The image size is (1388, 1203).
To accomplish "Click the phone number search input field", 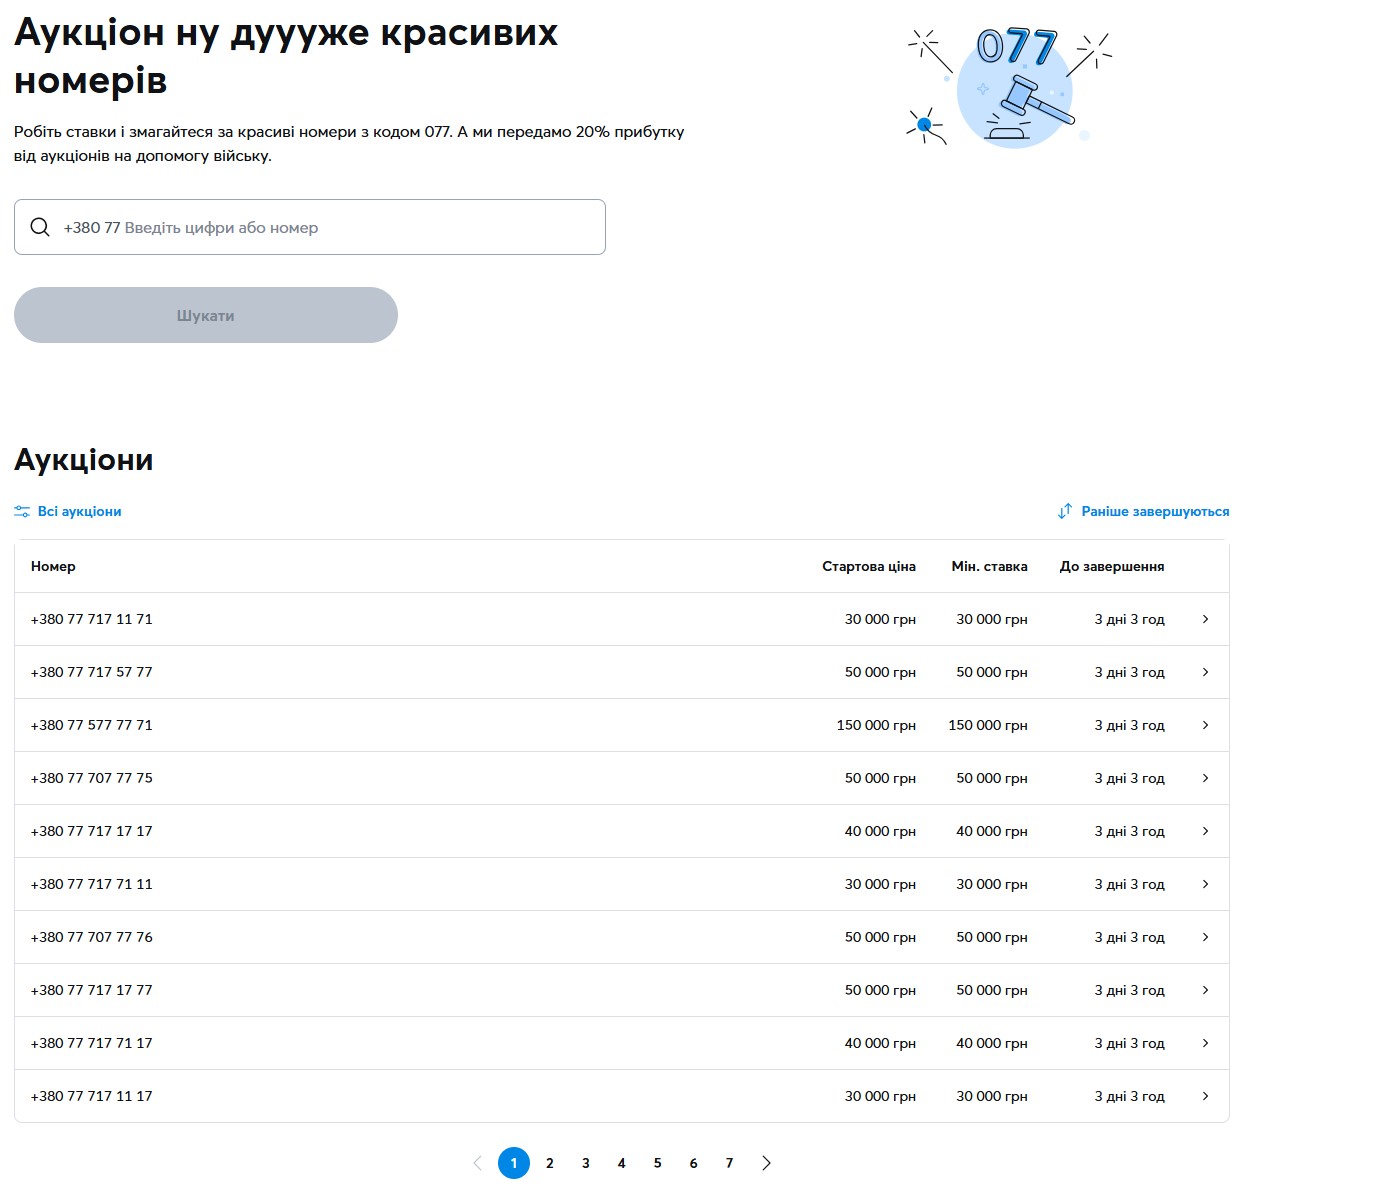I will pos(310,227).
